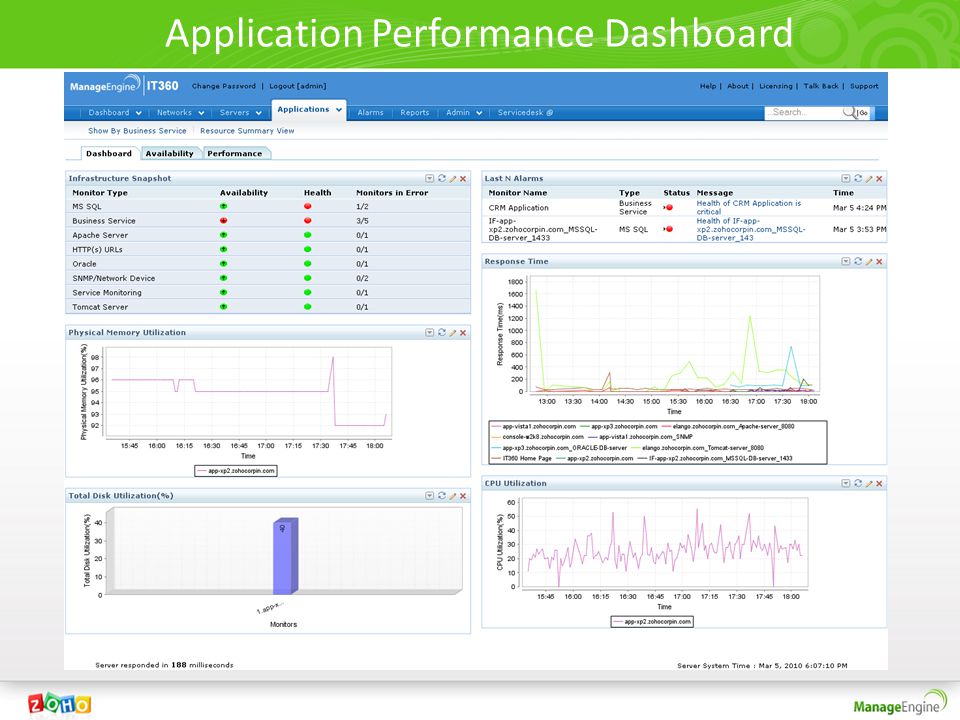This screenshot has height=720, width=960.
Task: Click Business Service red availability indicator
Action: 223,220
